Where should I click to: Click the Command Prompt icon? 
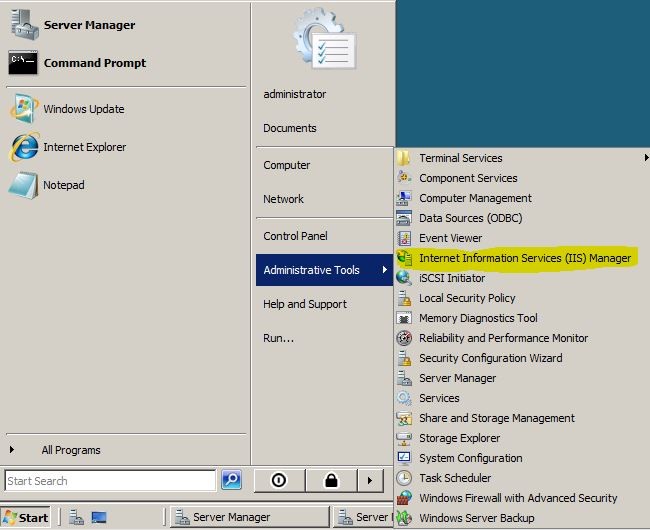pyautogui.click(x=23, y=63)
